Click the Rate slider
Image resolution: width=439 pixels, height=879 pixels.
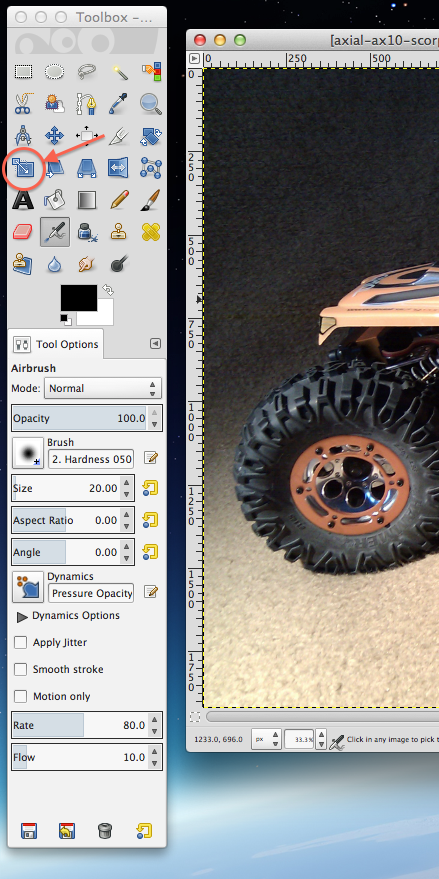(x=87, y=725)
